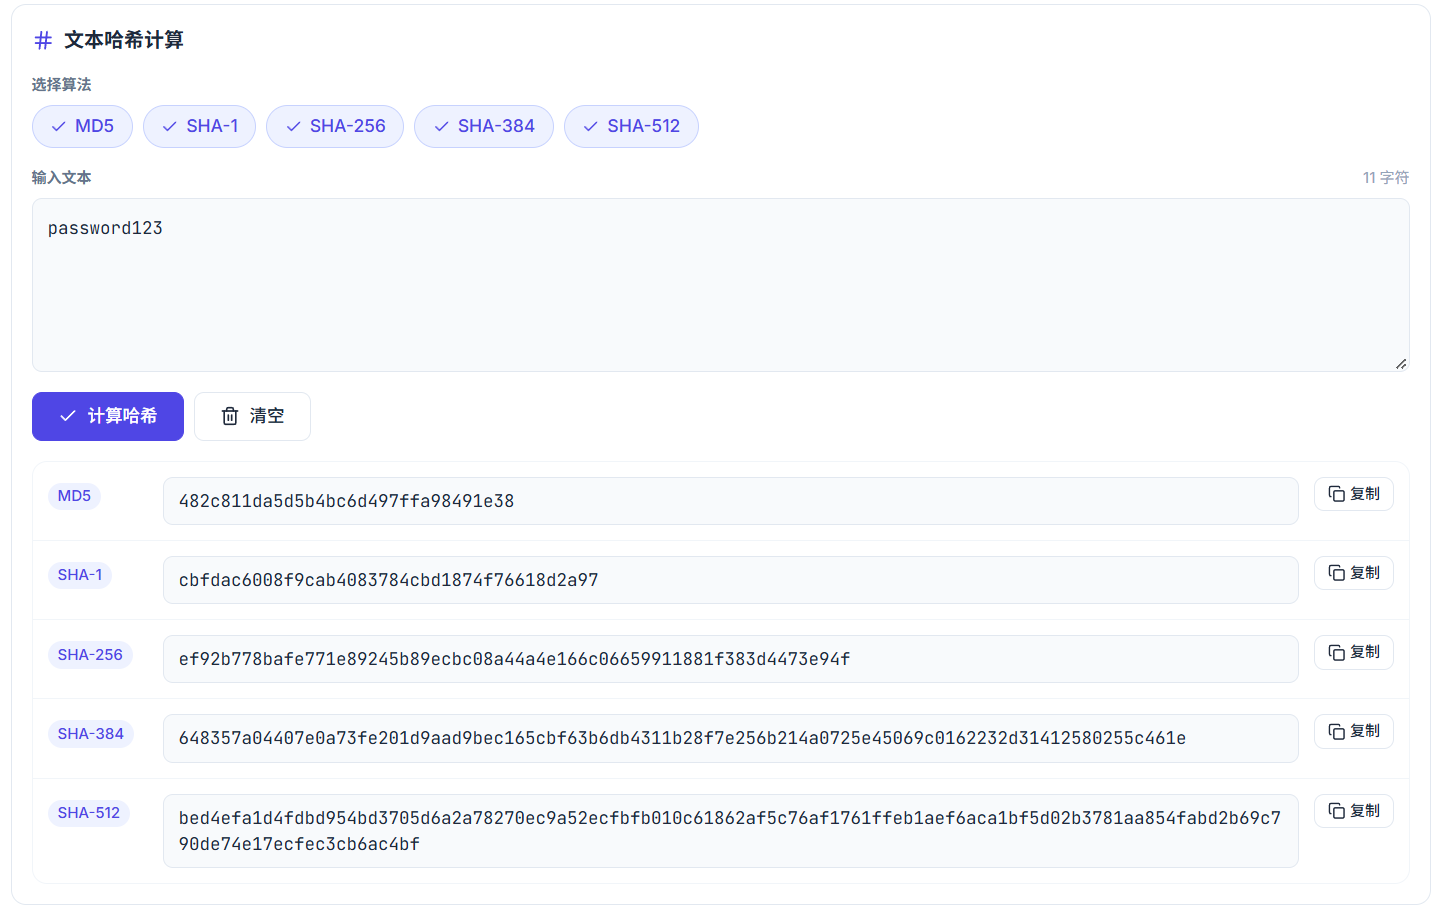
Task: Click the SHA-384 result row label
Action: tap(91, 734)
